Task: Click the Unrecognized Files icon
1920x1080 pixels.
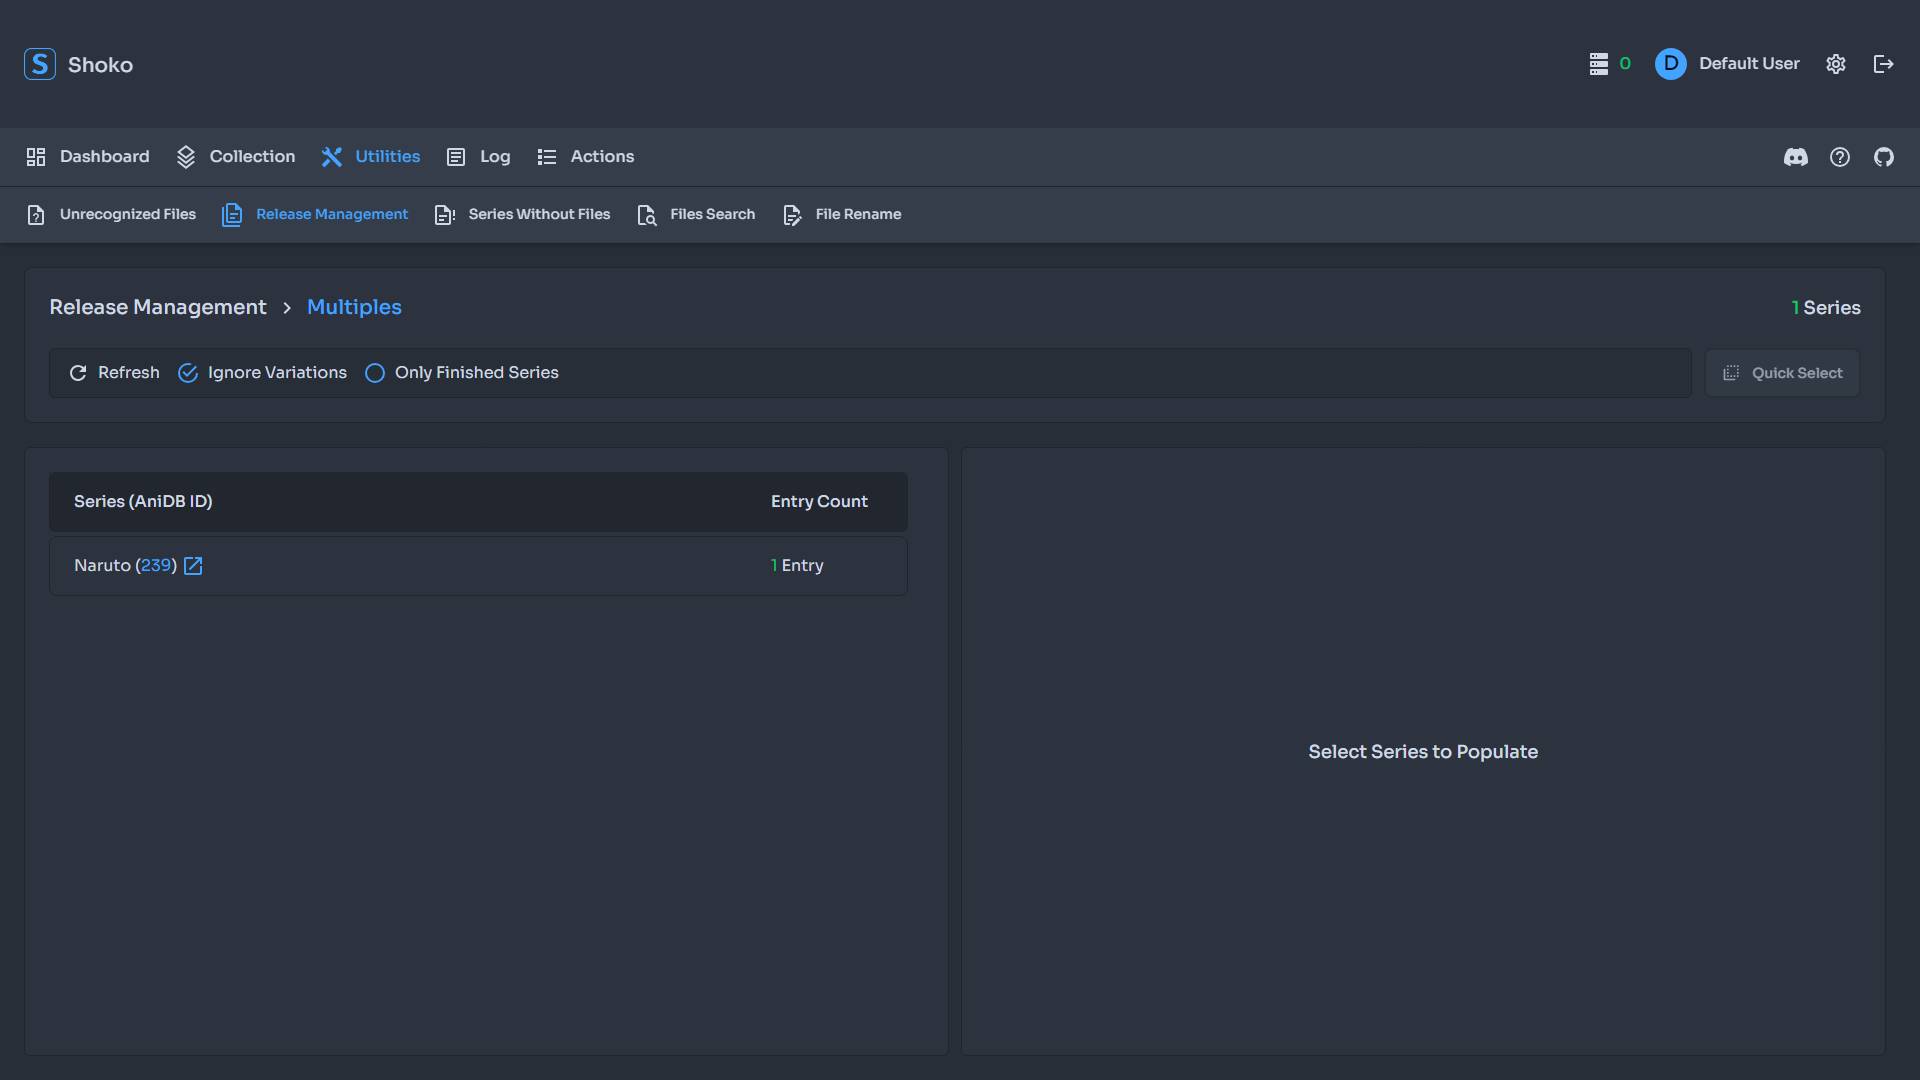Action: coord(36,215)
